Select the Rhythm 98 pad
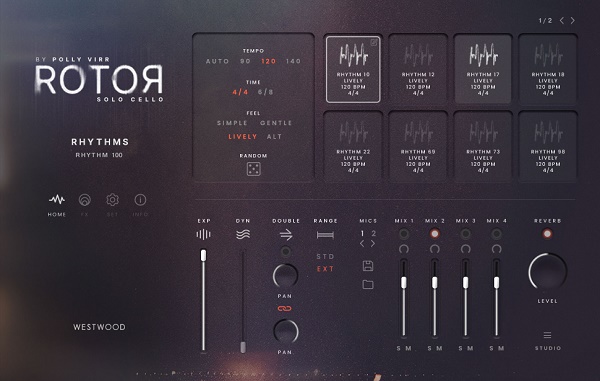 tap(548, 147)
